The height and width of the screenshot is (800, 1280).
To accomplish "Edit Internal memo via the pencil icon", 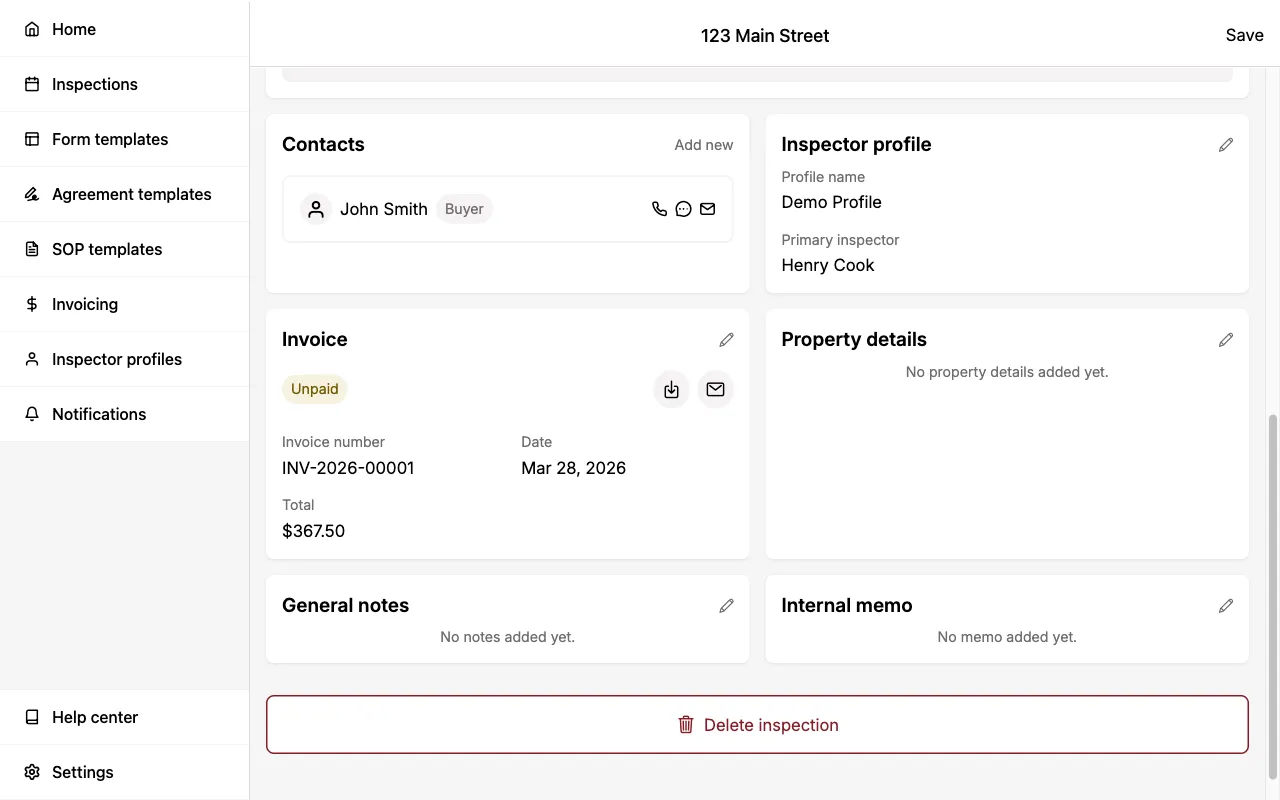I will tap(1226, 605).
